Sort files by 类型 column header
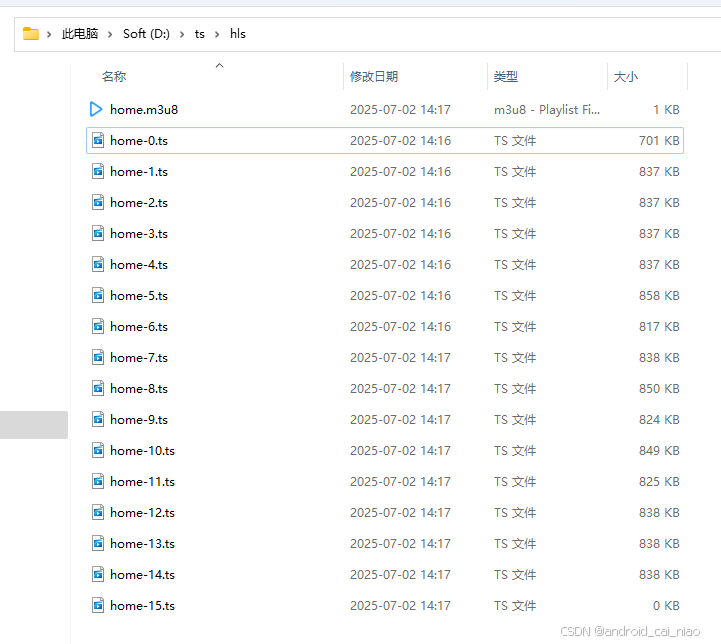721x644 pixels. [x=506, y=76]
